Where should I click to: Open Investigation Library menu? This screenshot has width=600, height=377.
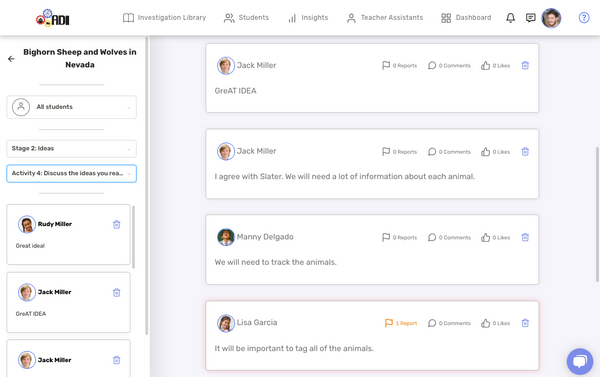tap(165, 18)
